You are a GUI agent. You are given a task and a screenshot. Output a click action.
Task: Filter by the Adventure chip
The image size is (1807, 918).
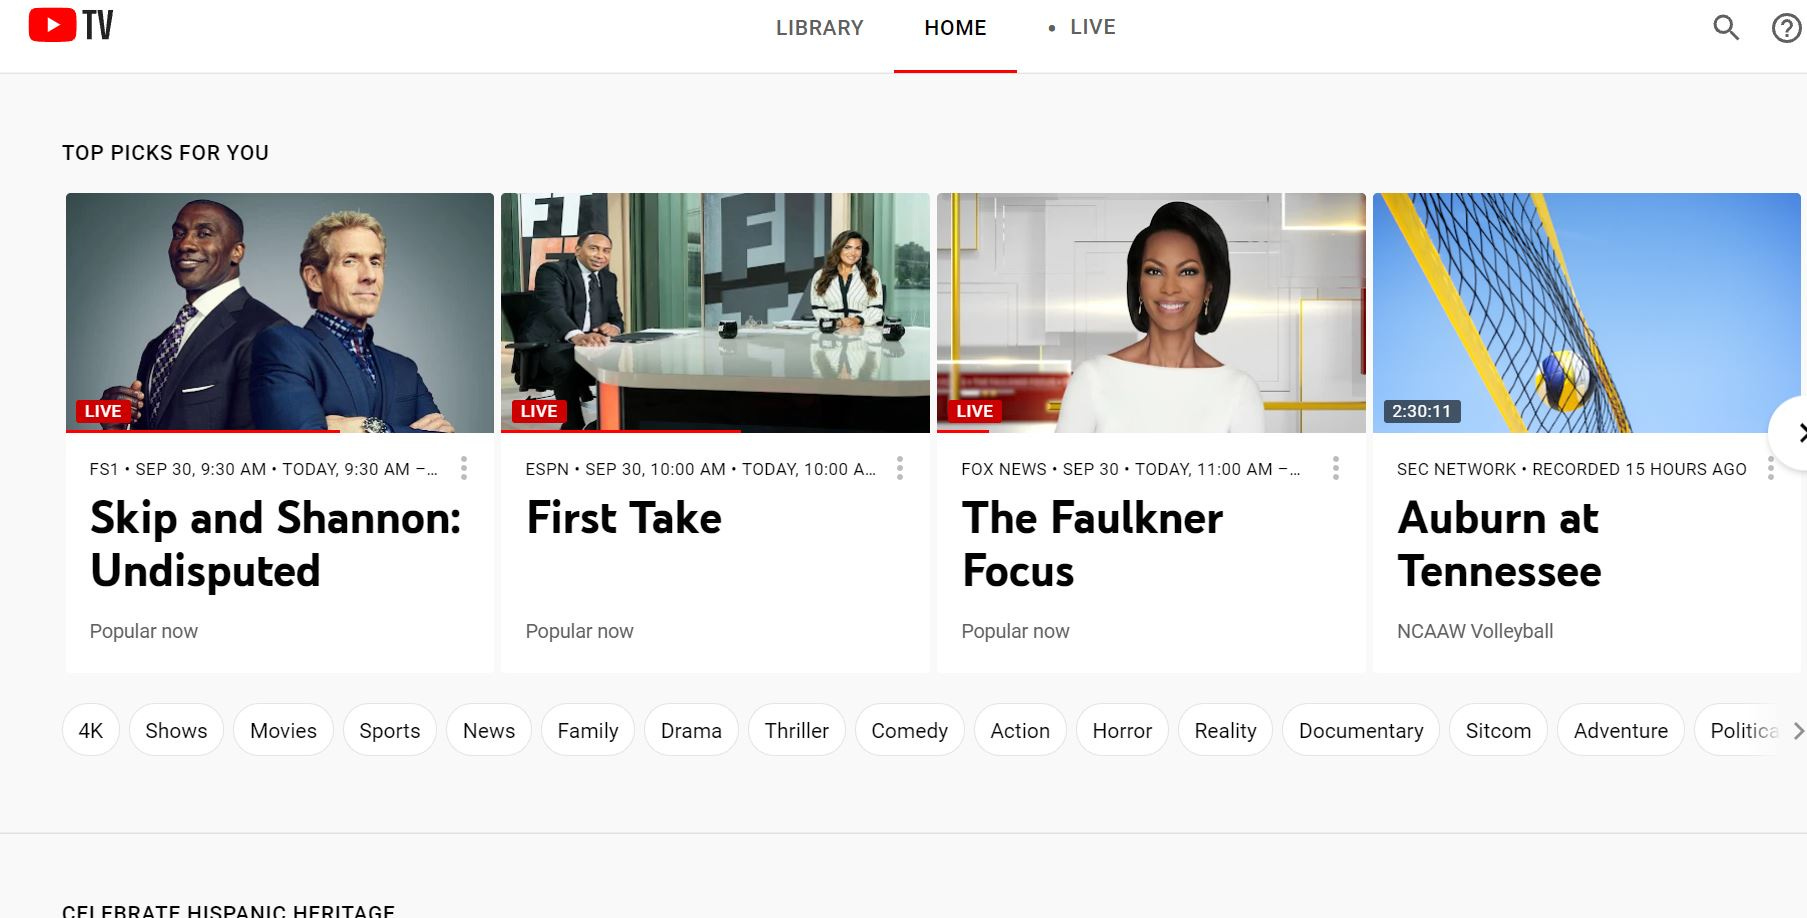tap(1621, 730)
